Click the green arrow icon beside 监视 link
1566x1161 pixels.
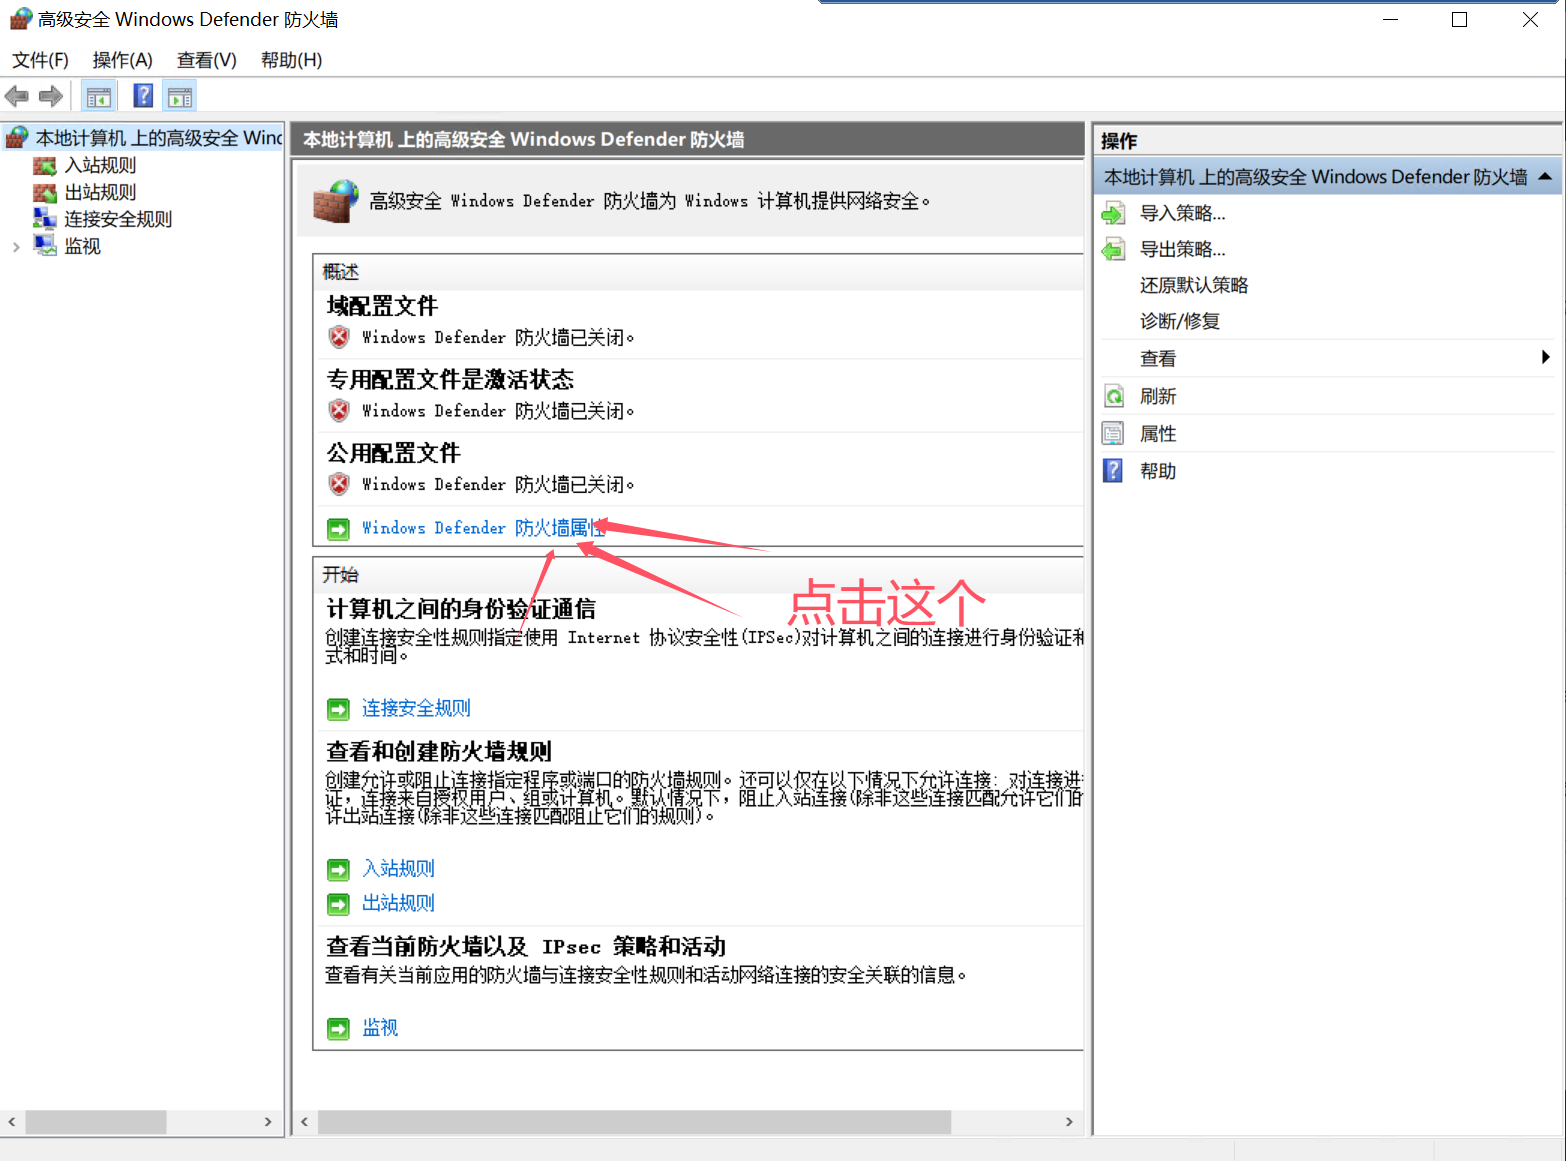point(339,1028)
